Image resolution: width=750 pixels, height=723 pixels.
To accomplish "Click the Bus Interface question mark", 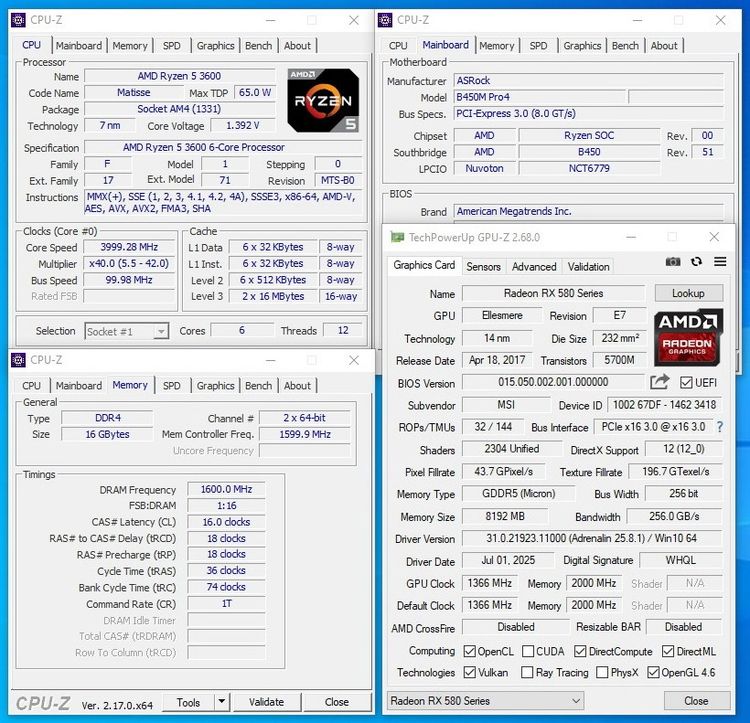I will [x=720, y=427].
